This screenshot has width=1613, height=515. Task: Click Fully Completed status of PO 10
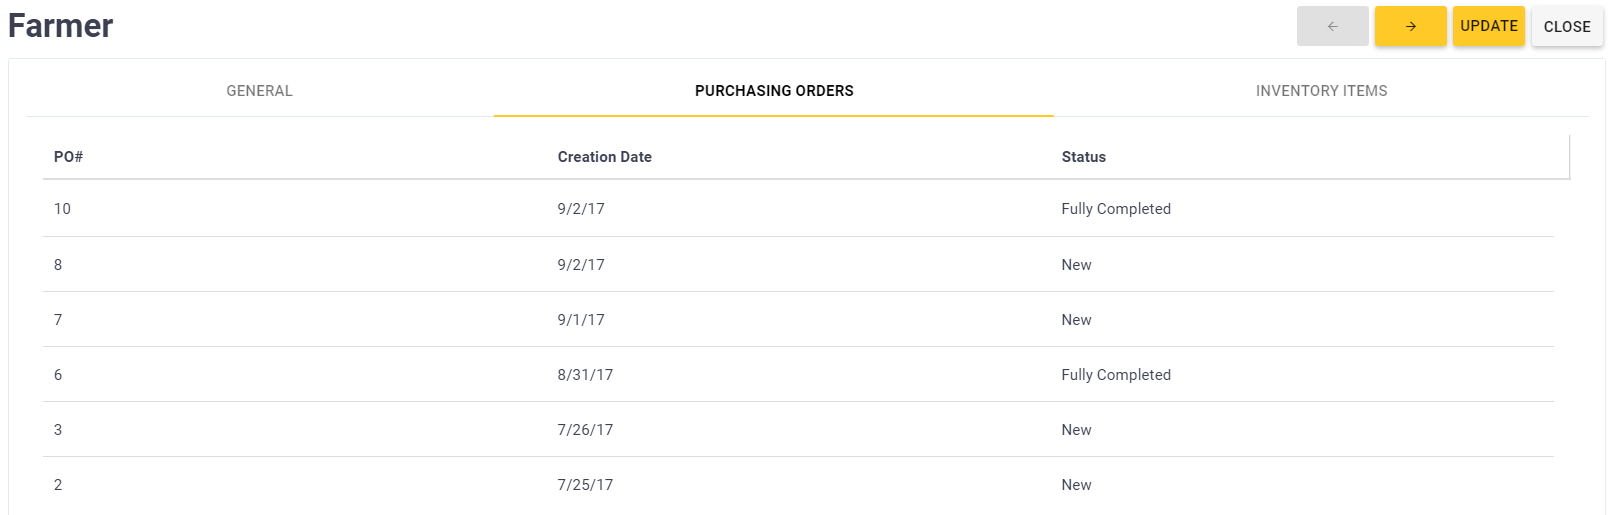click(x=1115, y=209)
